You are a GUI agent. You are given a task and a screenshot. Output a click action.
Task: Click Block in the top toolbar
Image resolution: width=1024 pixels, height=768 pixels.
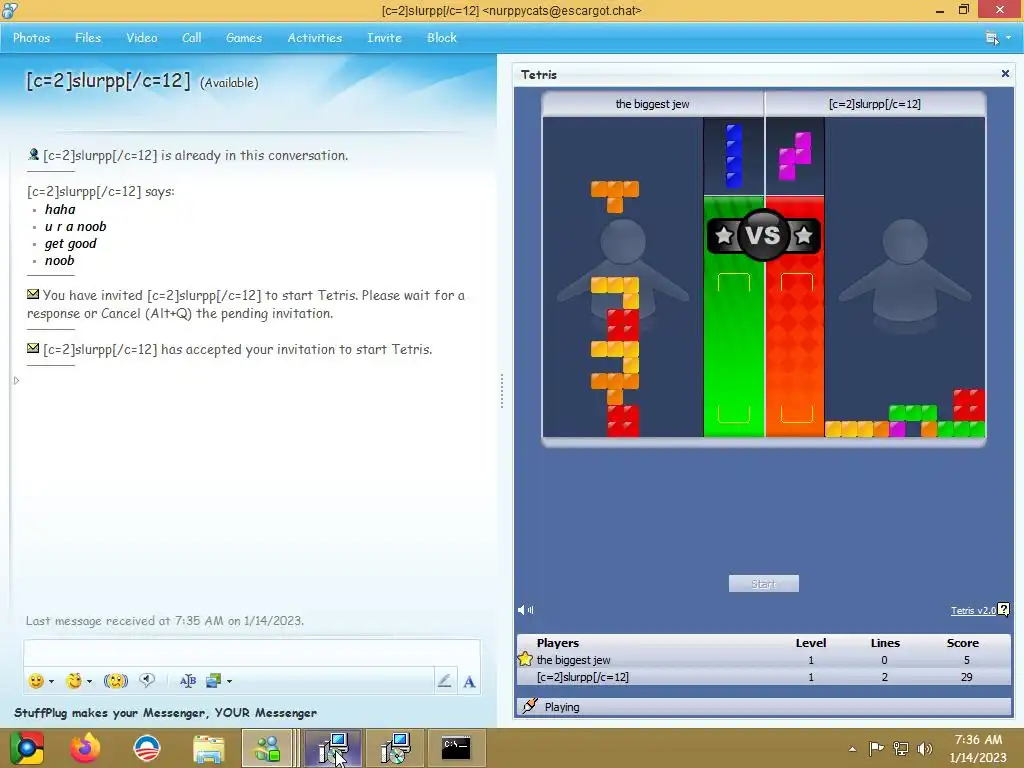click(442, 38)
